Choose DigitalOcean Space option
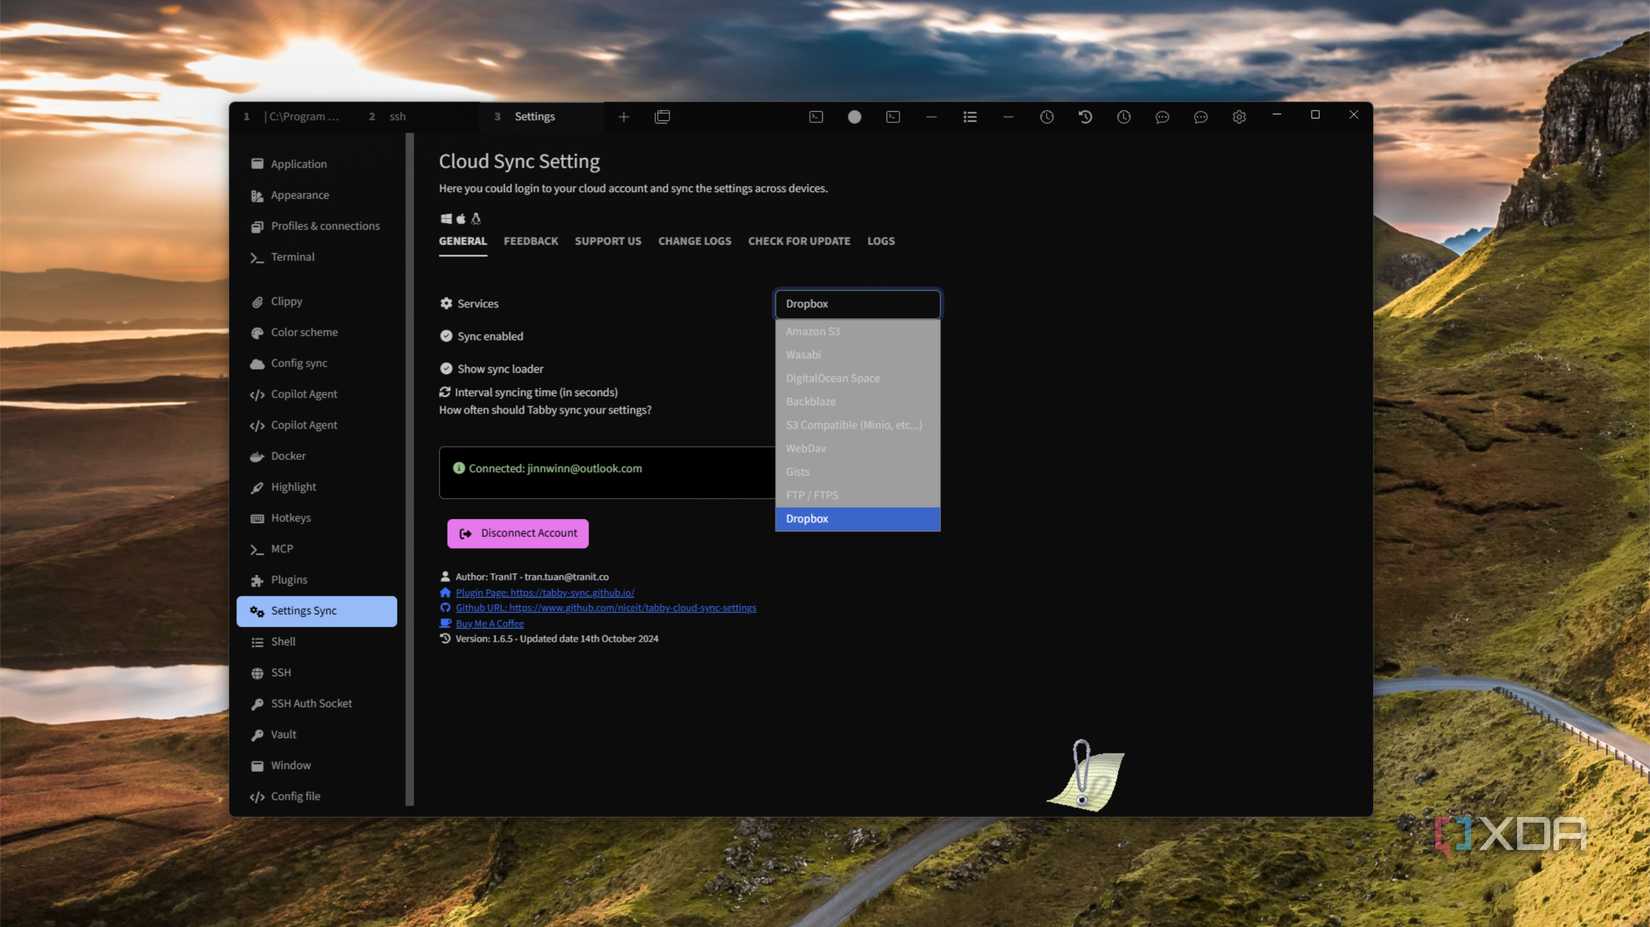Viewport: 1650px width, 927px height. (x=858, y=378)
